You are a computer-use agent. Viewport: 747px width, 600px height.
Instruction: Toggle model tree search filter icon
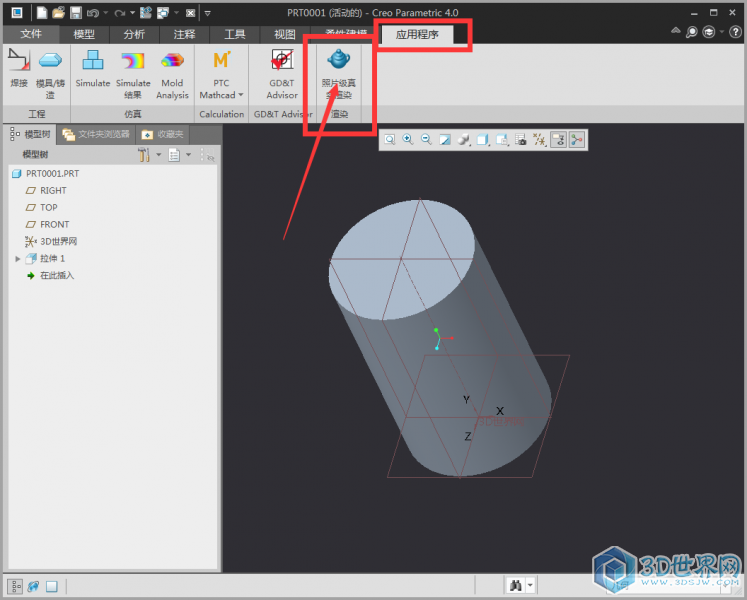(x=208, y=154)
